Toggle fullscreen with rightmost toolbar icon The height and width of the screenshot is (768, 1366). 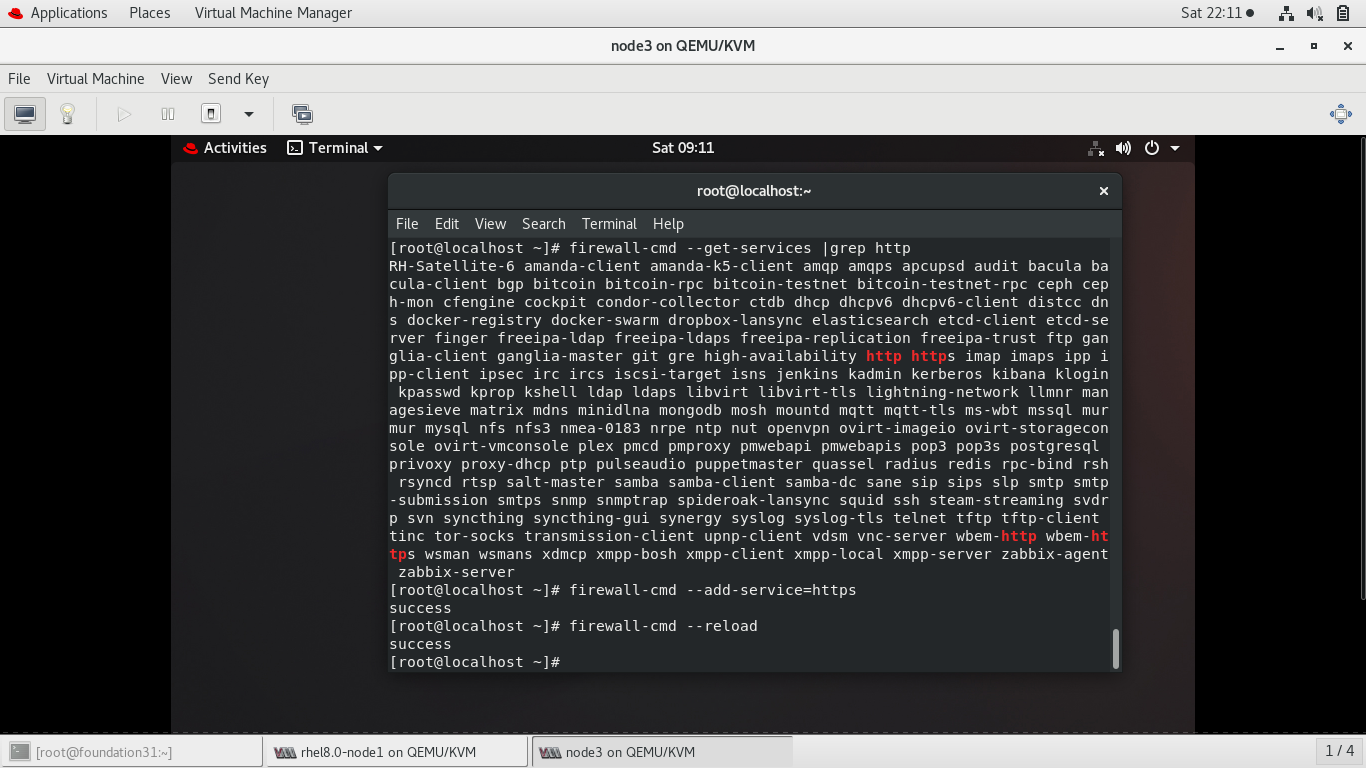pos(1340,114)
